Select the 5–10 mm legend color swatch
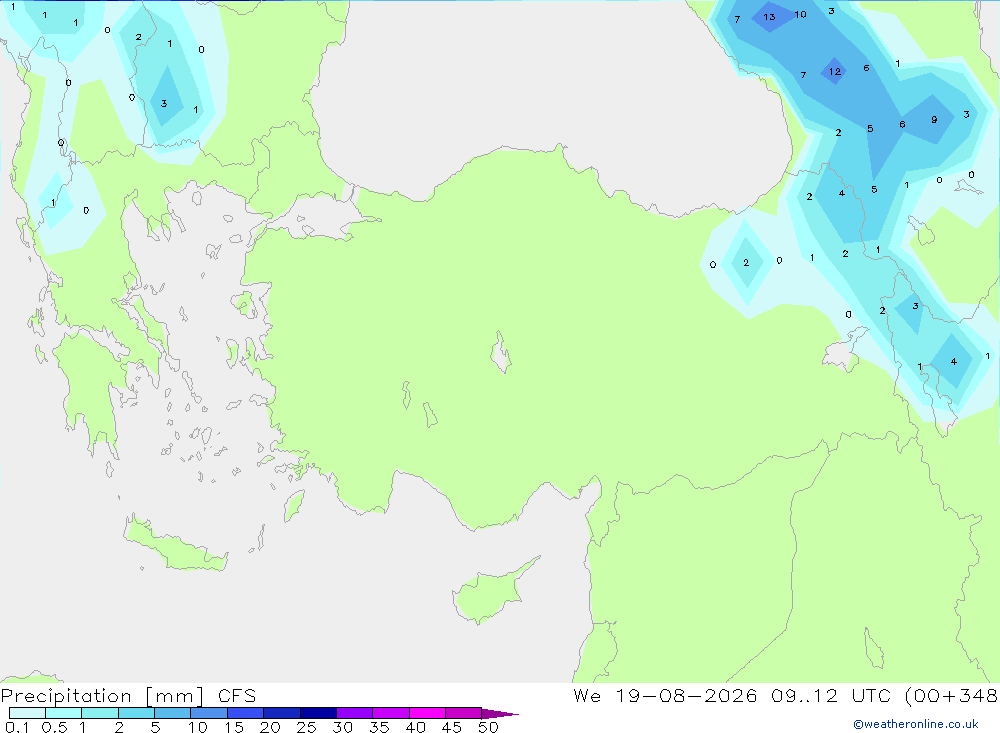1000x733 pixels. [x=173, y=713]
